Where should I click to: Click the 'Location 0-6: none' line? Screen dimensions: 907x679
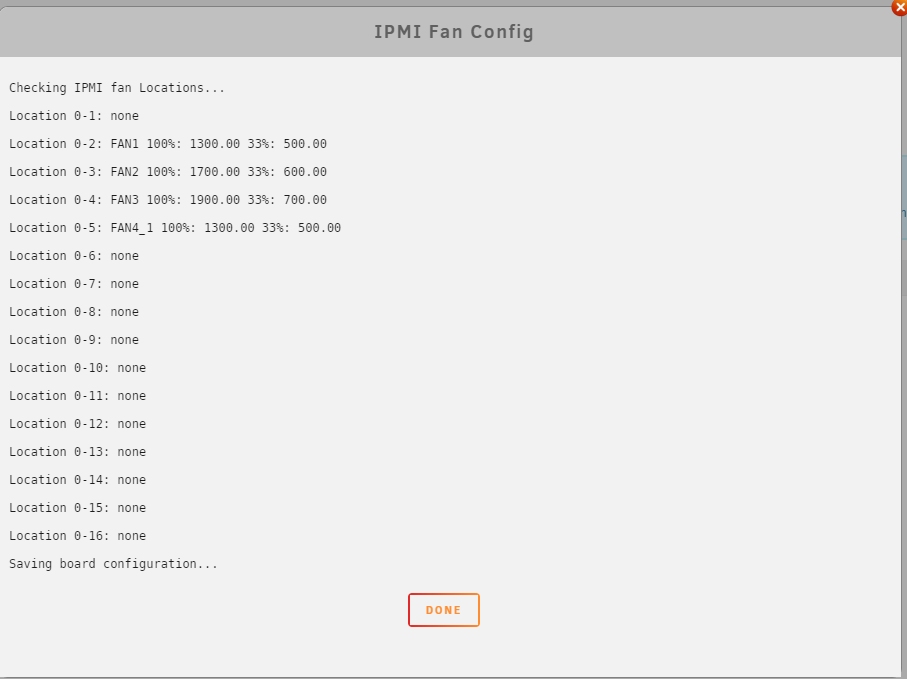click(x=74, y=256)
